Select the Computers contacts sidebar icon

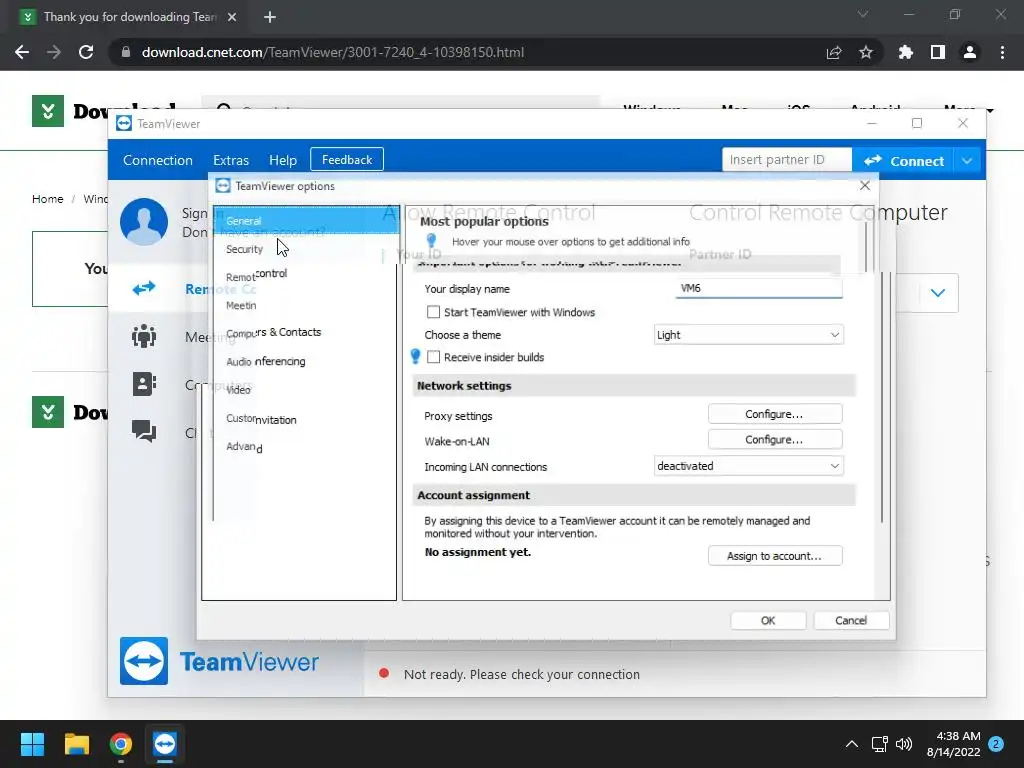144,384
